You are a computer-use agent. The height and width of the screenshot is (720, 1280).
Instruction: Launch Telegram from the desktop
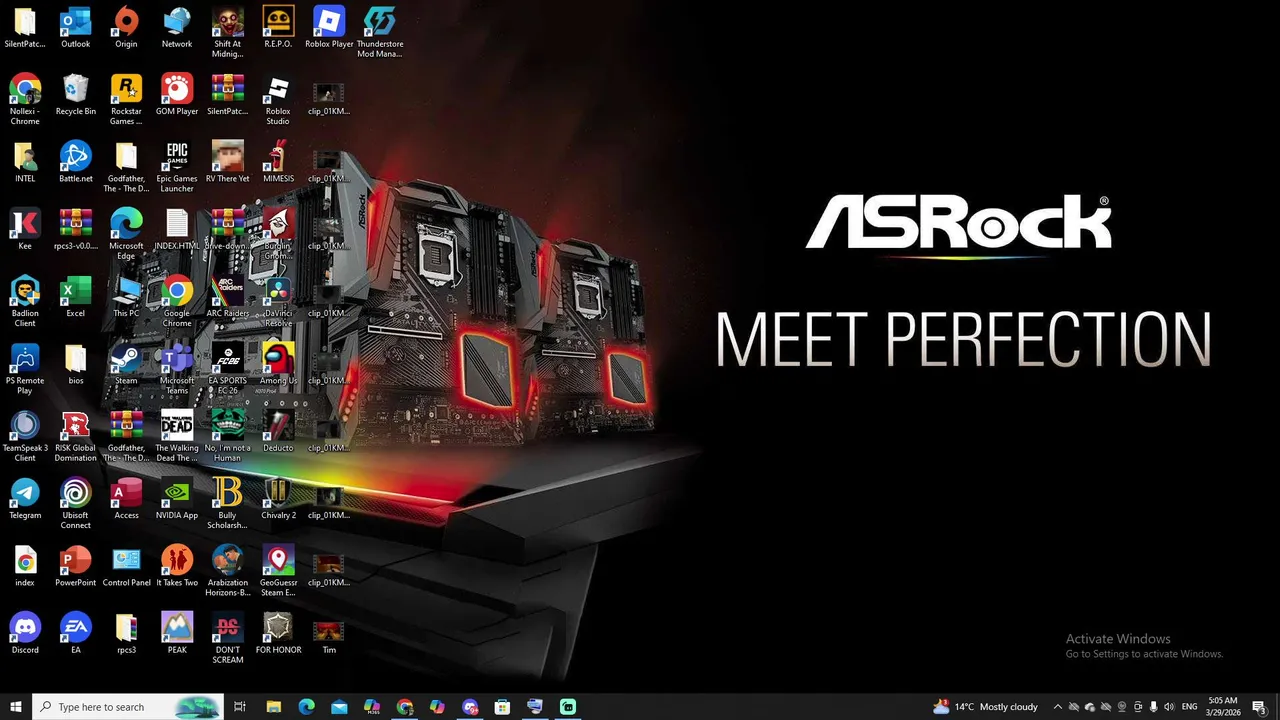click(x=25, y=498)
